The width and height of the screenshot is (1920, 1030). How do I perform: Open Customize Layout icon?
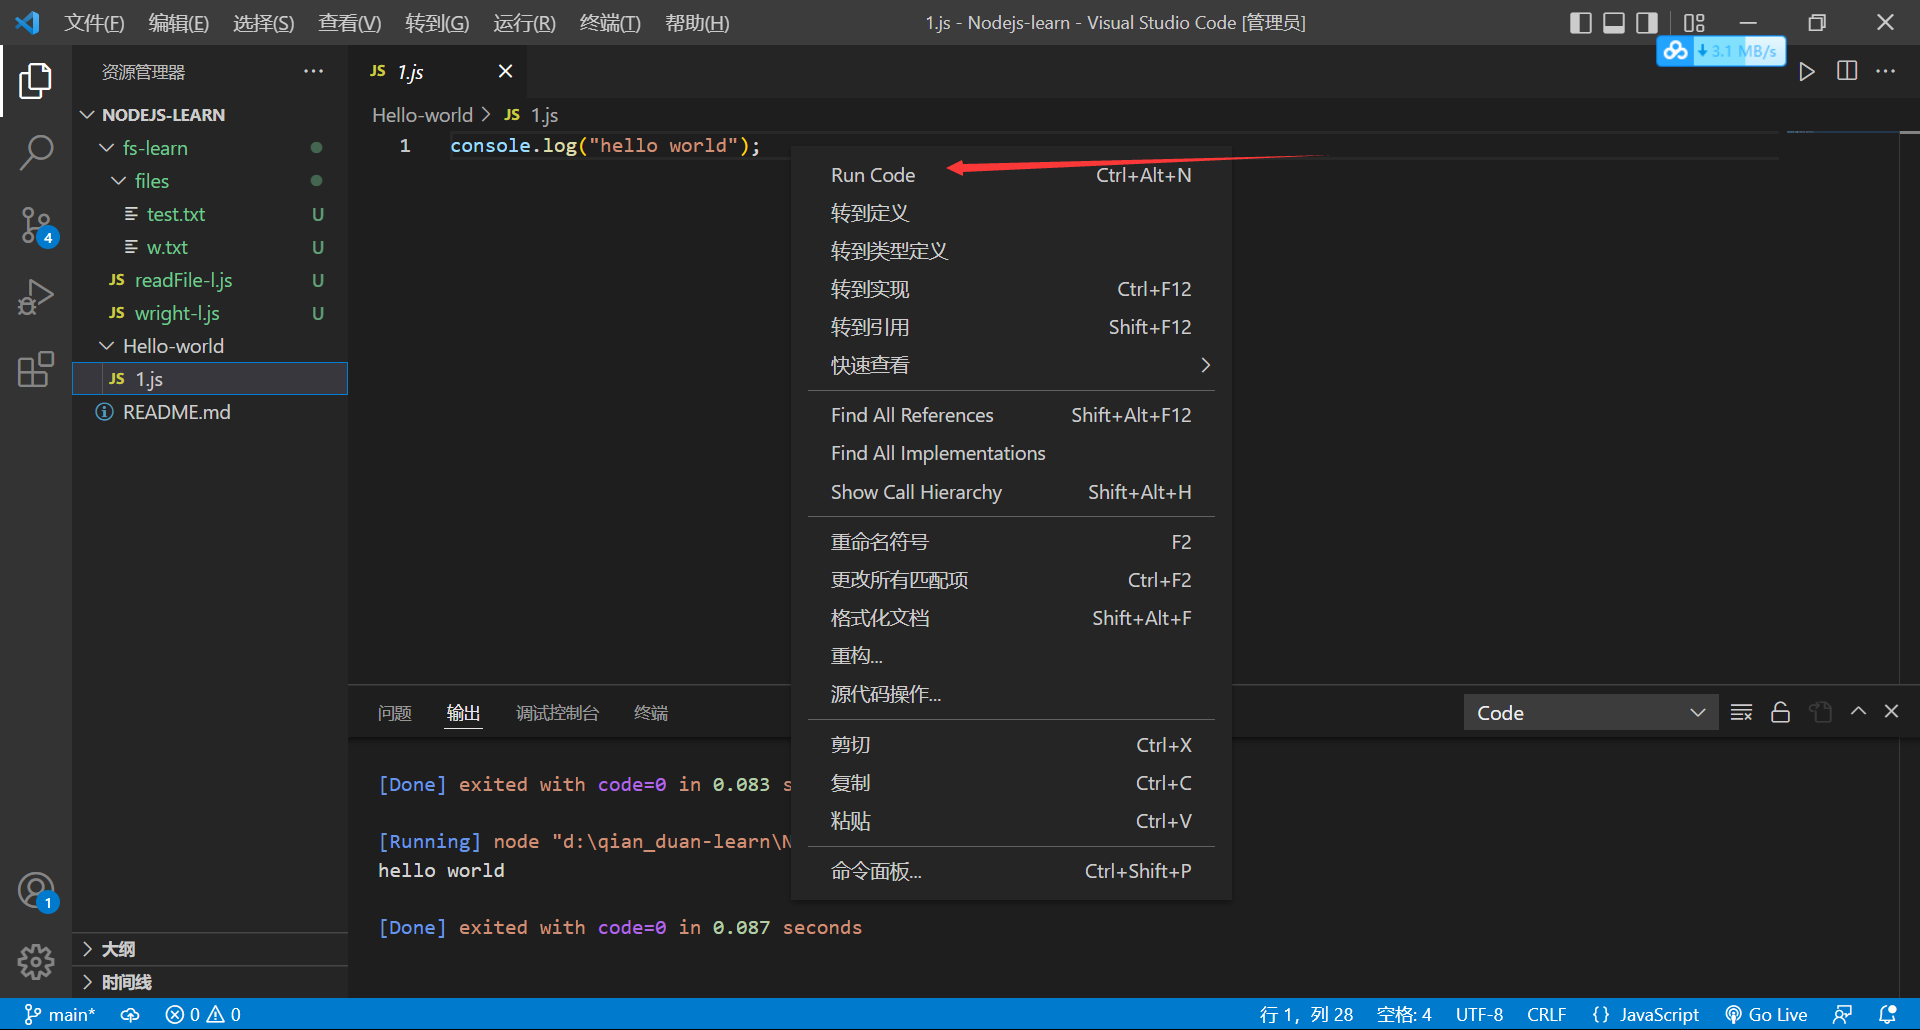[1694, 22]
